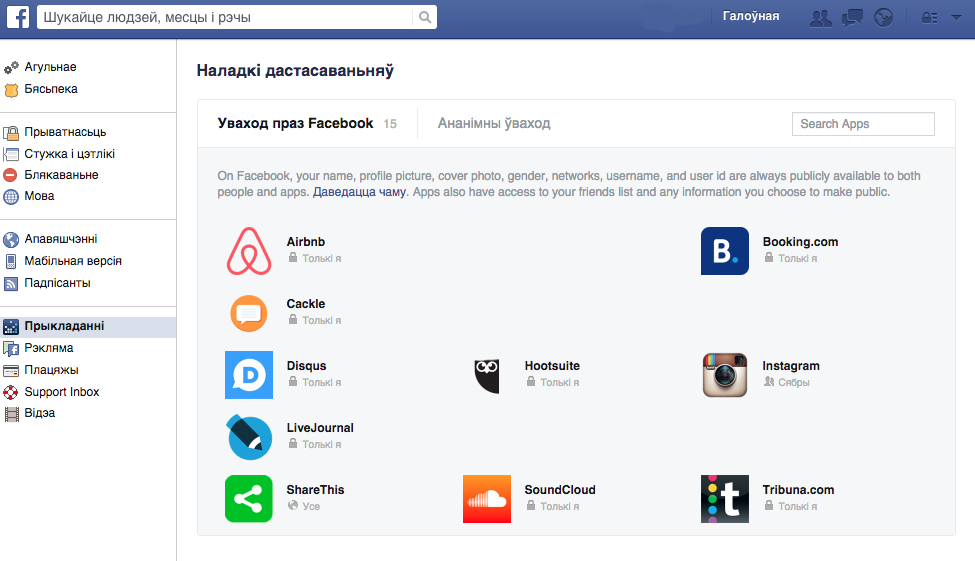The height and width of the screenshot is (561, 975).
Task: Open messages icon in top bar
Action: (x=852, y=17)
